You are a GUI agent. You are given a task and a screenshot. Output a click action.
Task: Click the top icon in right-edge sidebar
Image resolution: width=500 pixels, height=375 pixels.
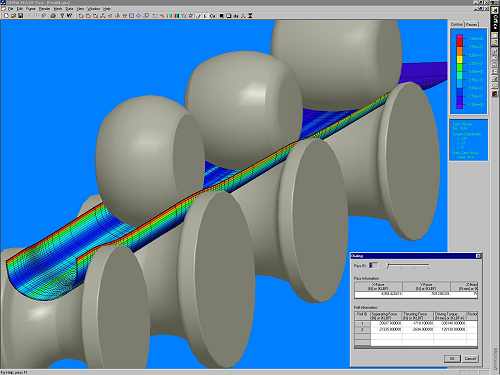pyautogui.click(x=495, y=10)
